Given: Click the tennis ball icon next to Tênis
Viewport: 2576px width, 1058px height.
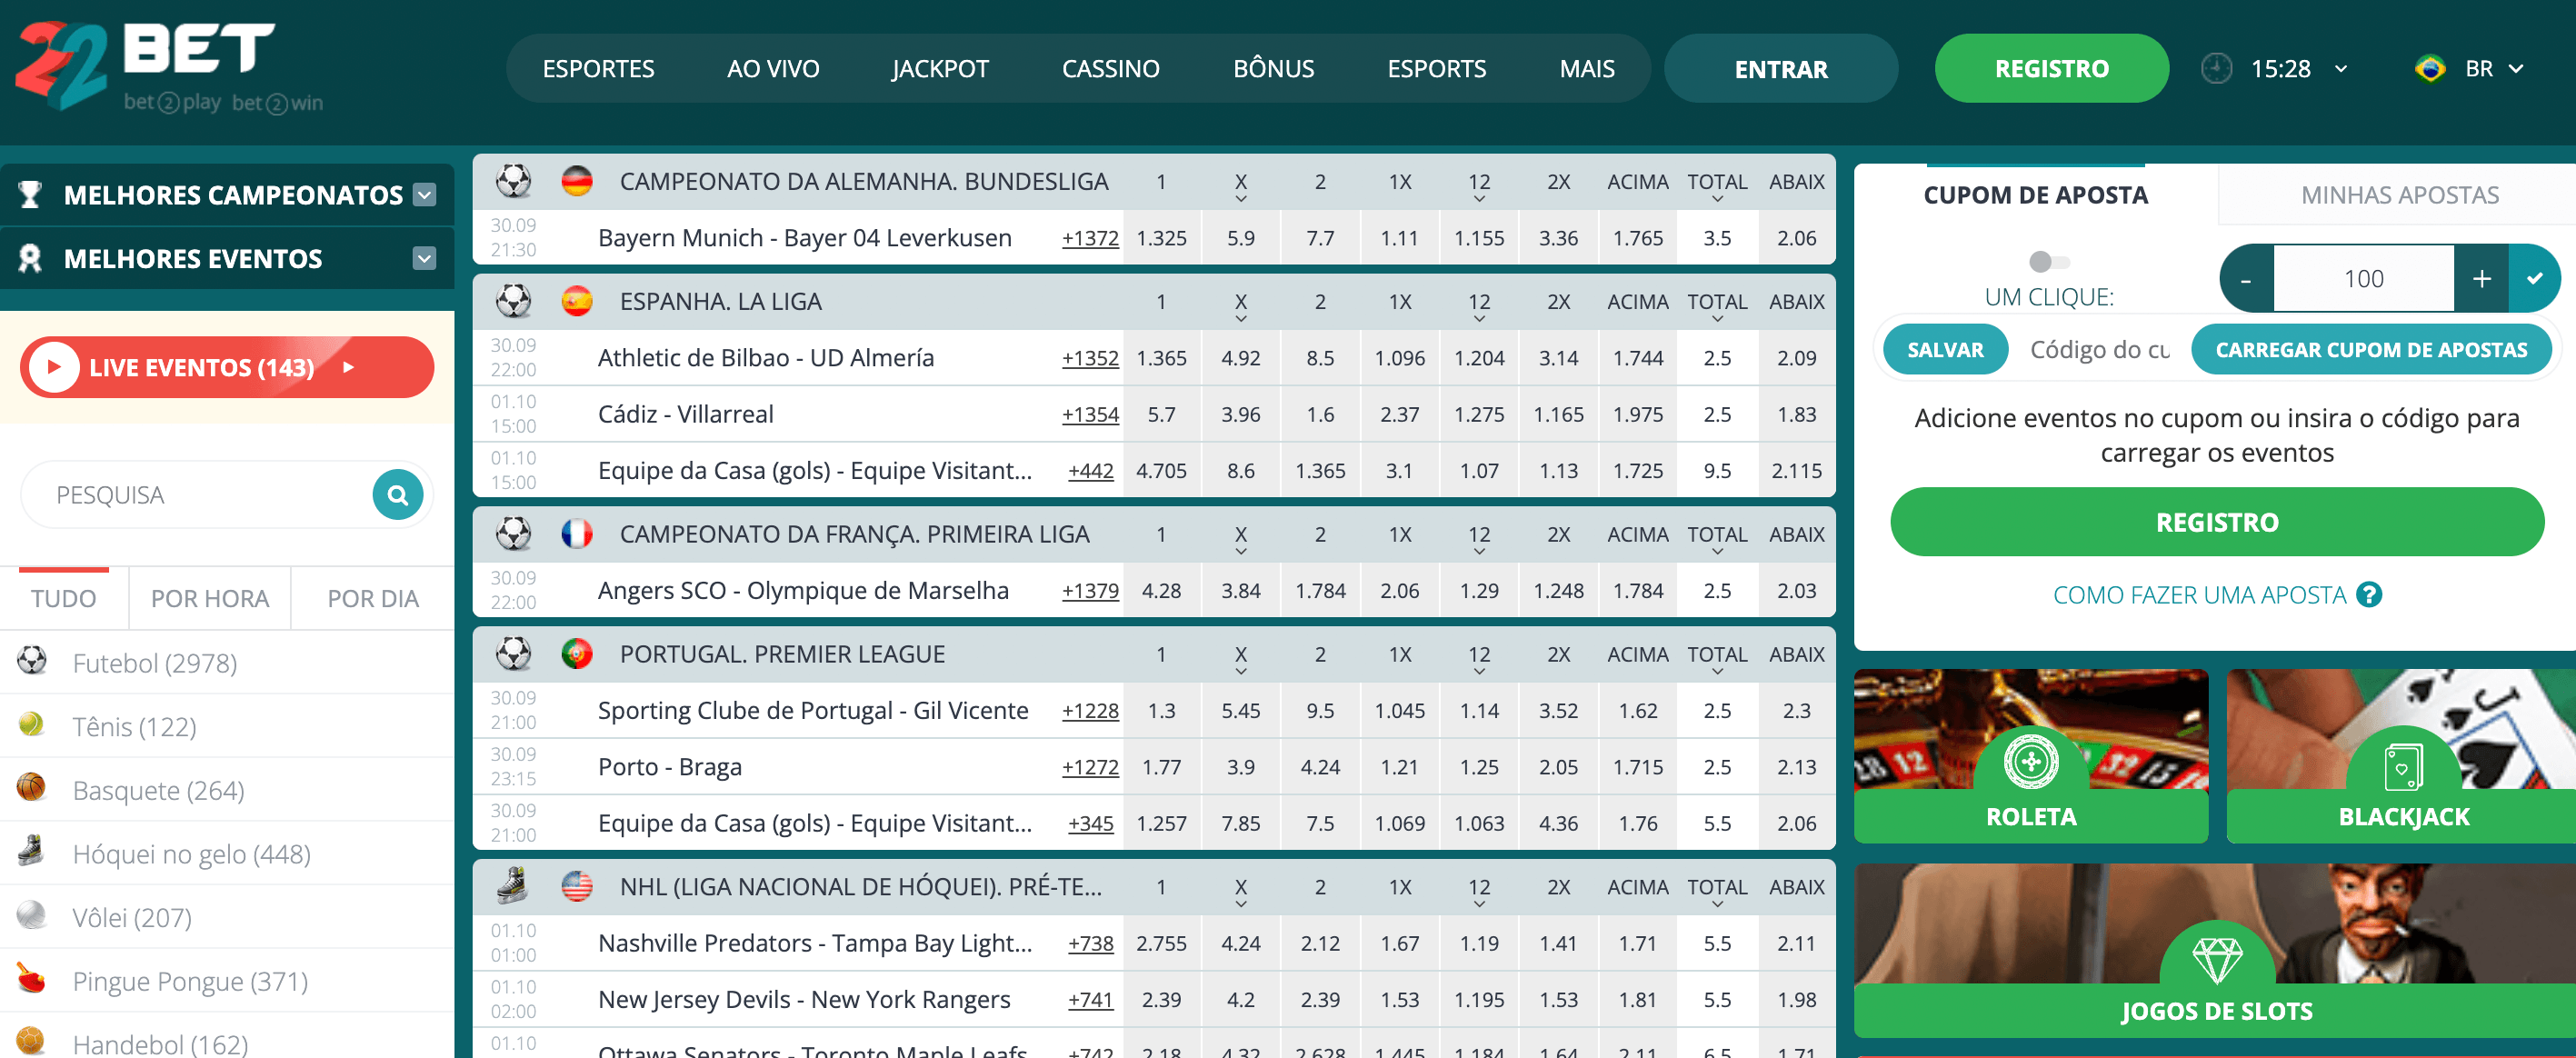Looking at the screenshot, I should coord(32,724).
